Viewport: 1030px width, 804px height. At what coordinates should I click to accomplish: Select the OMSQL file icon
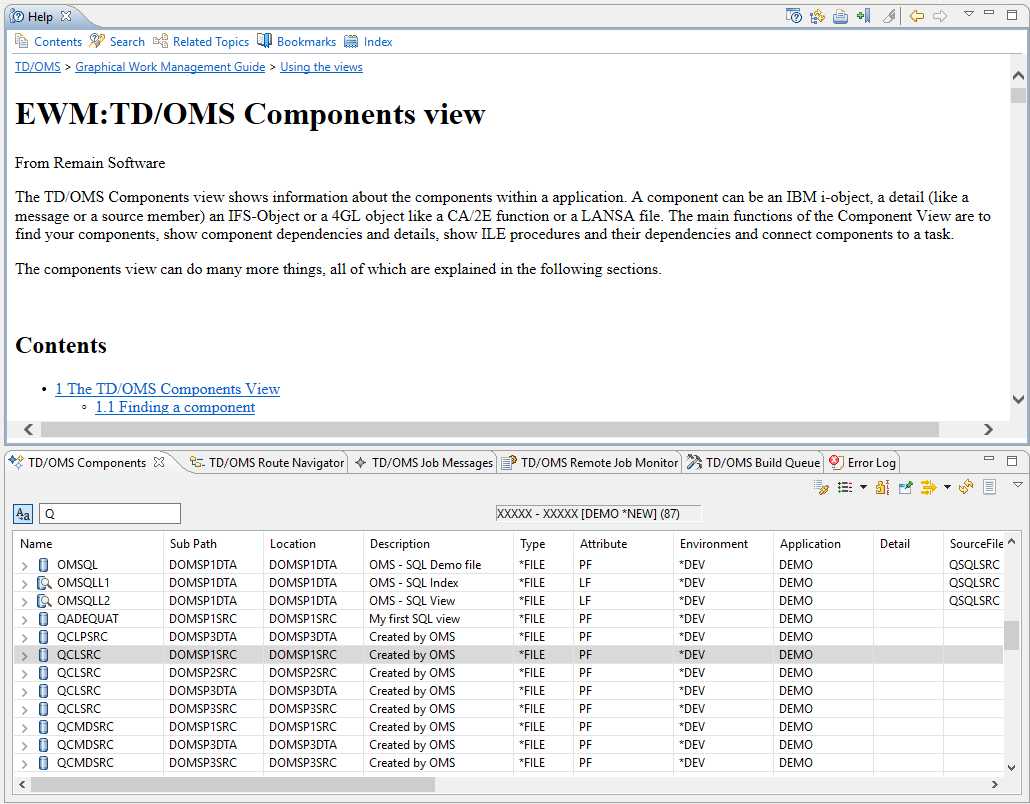point(43,565)
